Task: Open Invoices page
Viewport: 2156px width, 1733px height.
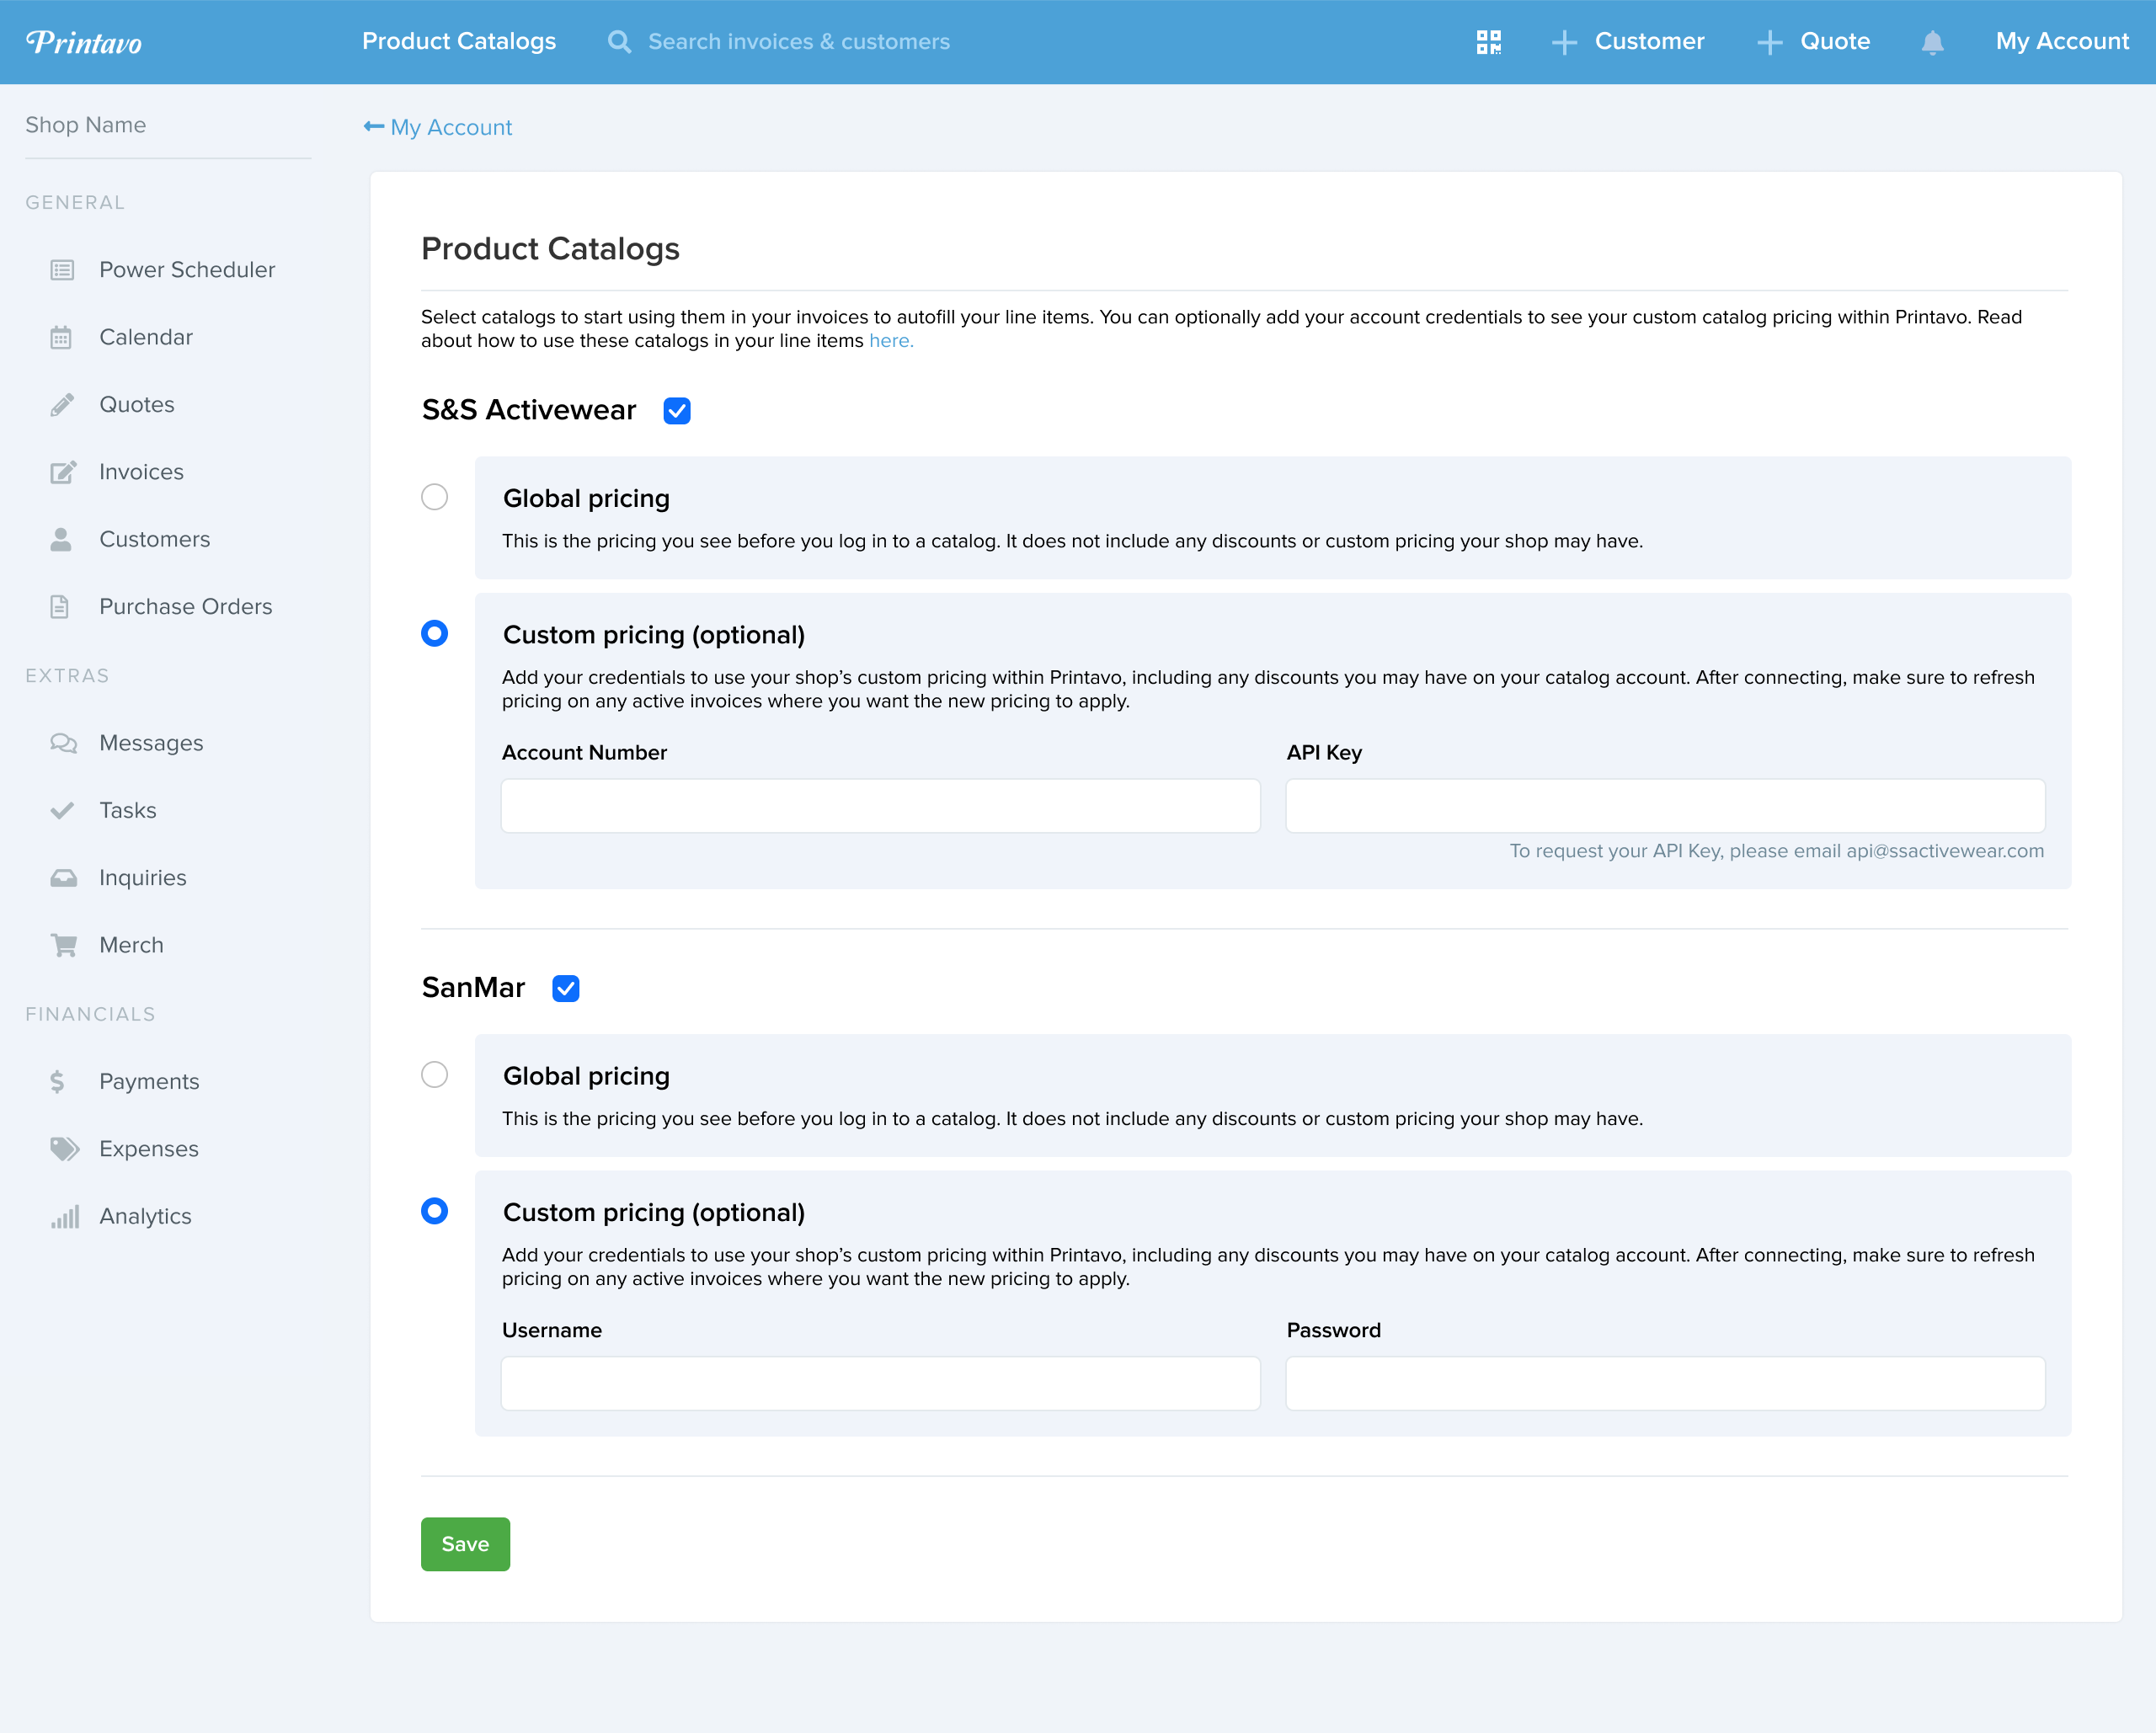Action: pyautogui.click(x=141, y=472)
